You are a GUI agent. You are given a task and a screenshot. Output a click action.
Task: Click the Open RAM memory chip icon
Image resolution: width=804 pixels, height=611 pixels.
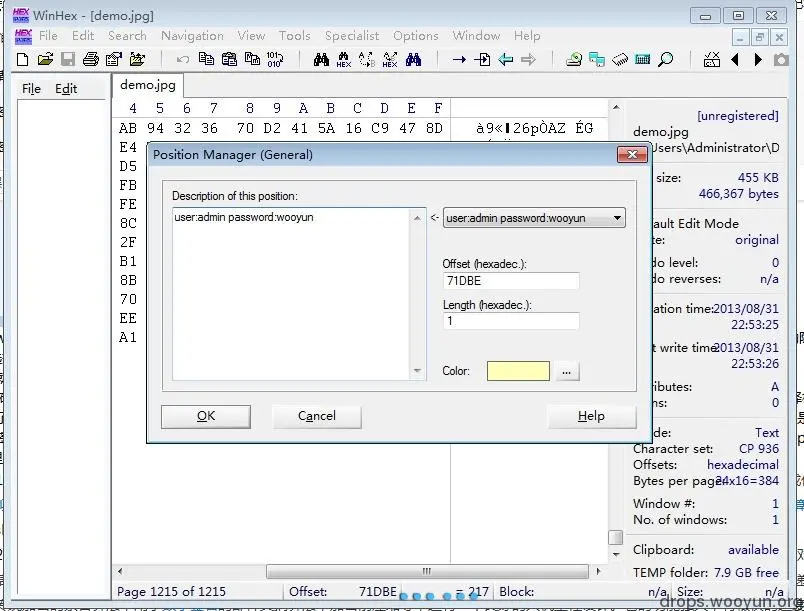coord(619,59)
